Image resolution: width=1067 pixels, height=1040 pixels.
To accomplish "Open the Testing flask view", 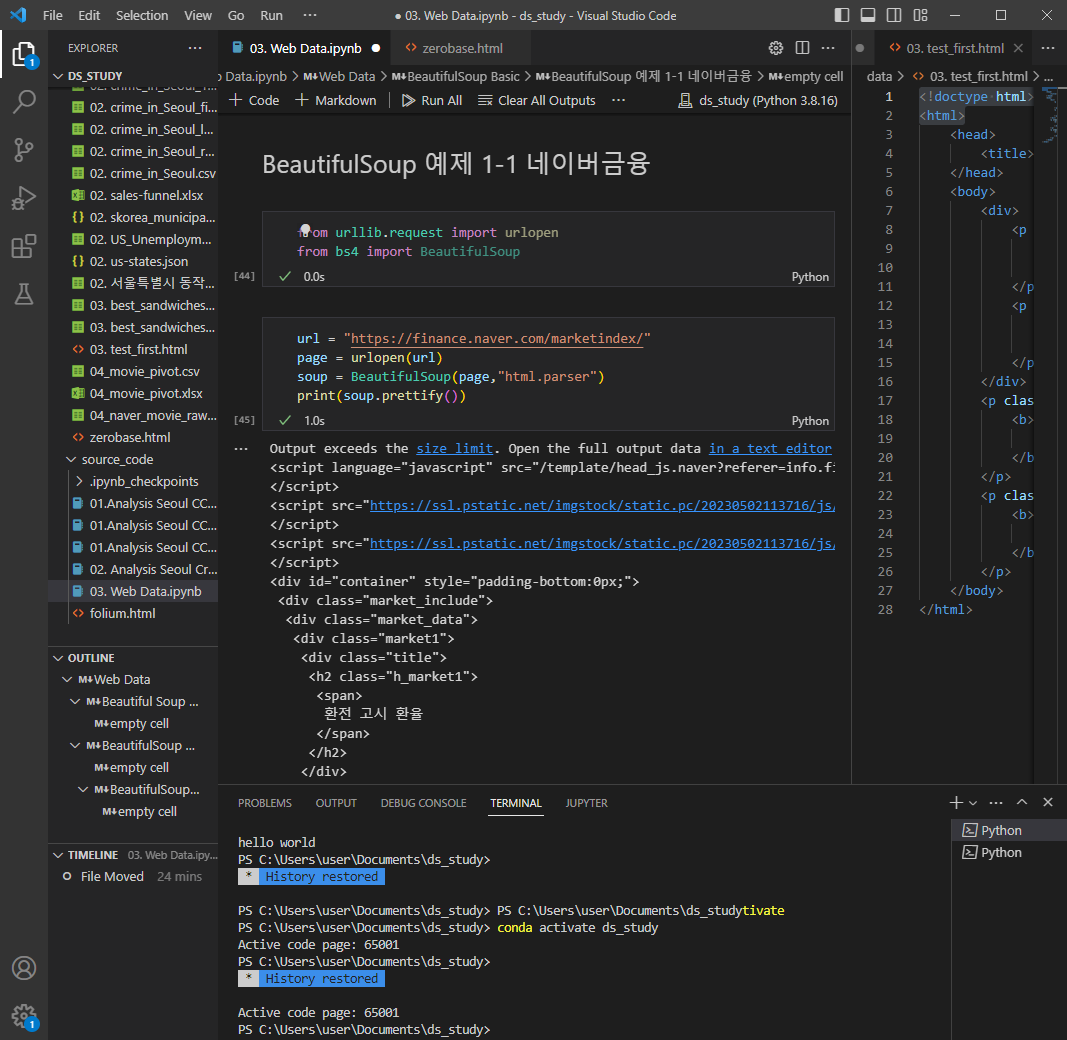I will [24, 294].
